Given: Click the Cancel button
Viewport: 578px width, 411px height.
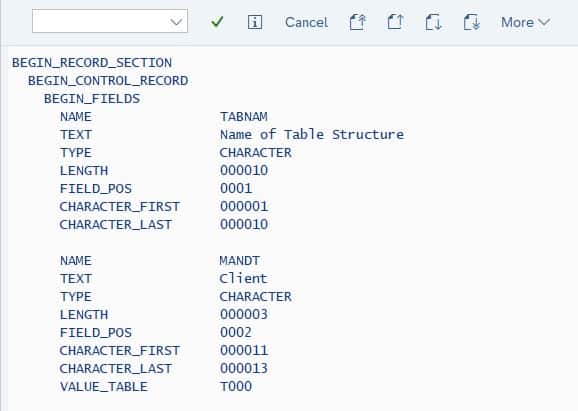Looking at the screenshot, I should [306, 22].
